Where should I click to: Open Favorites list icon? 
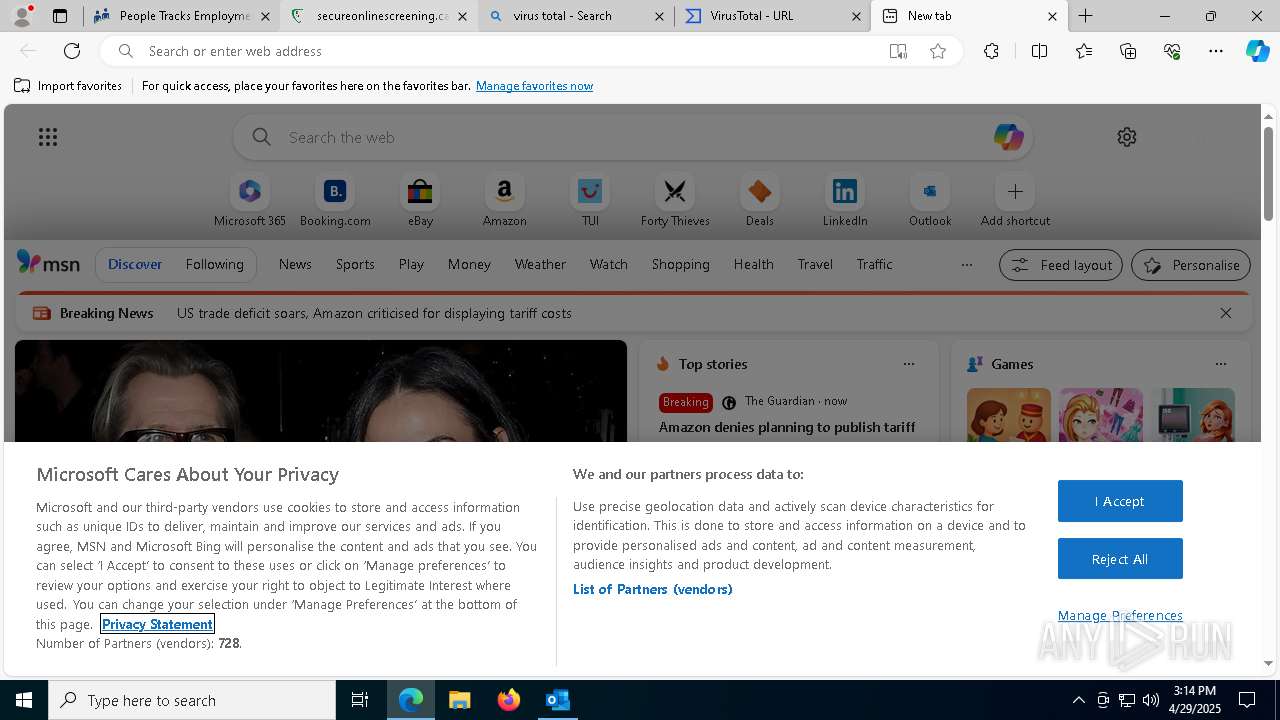(x=1084, y=51)
